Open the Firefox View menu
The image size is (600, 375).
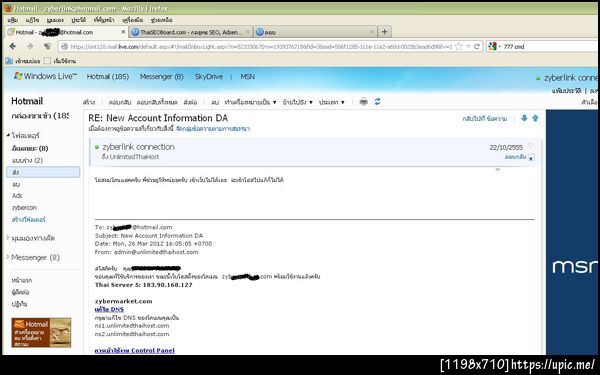pyautogui.click(x=55, y=20)
